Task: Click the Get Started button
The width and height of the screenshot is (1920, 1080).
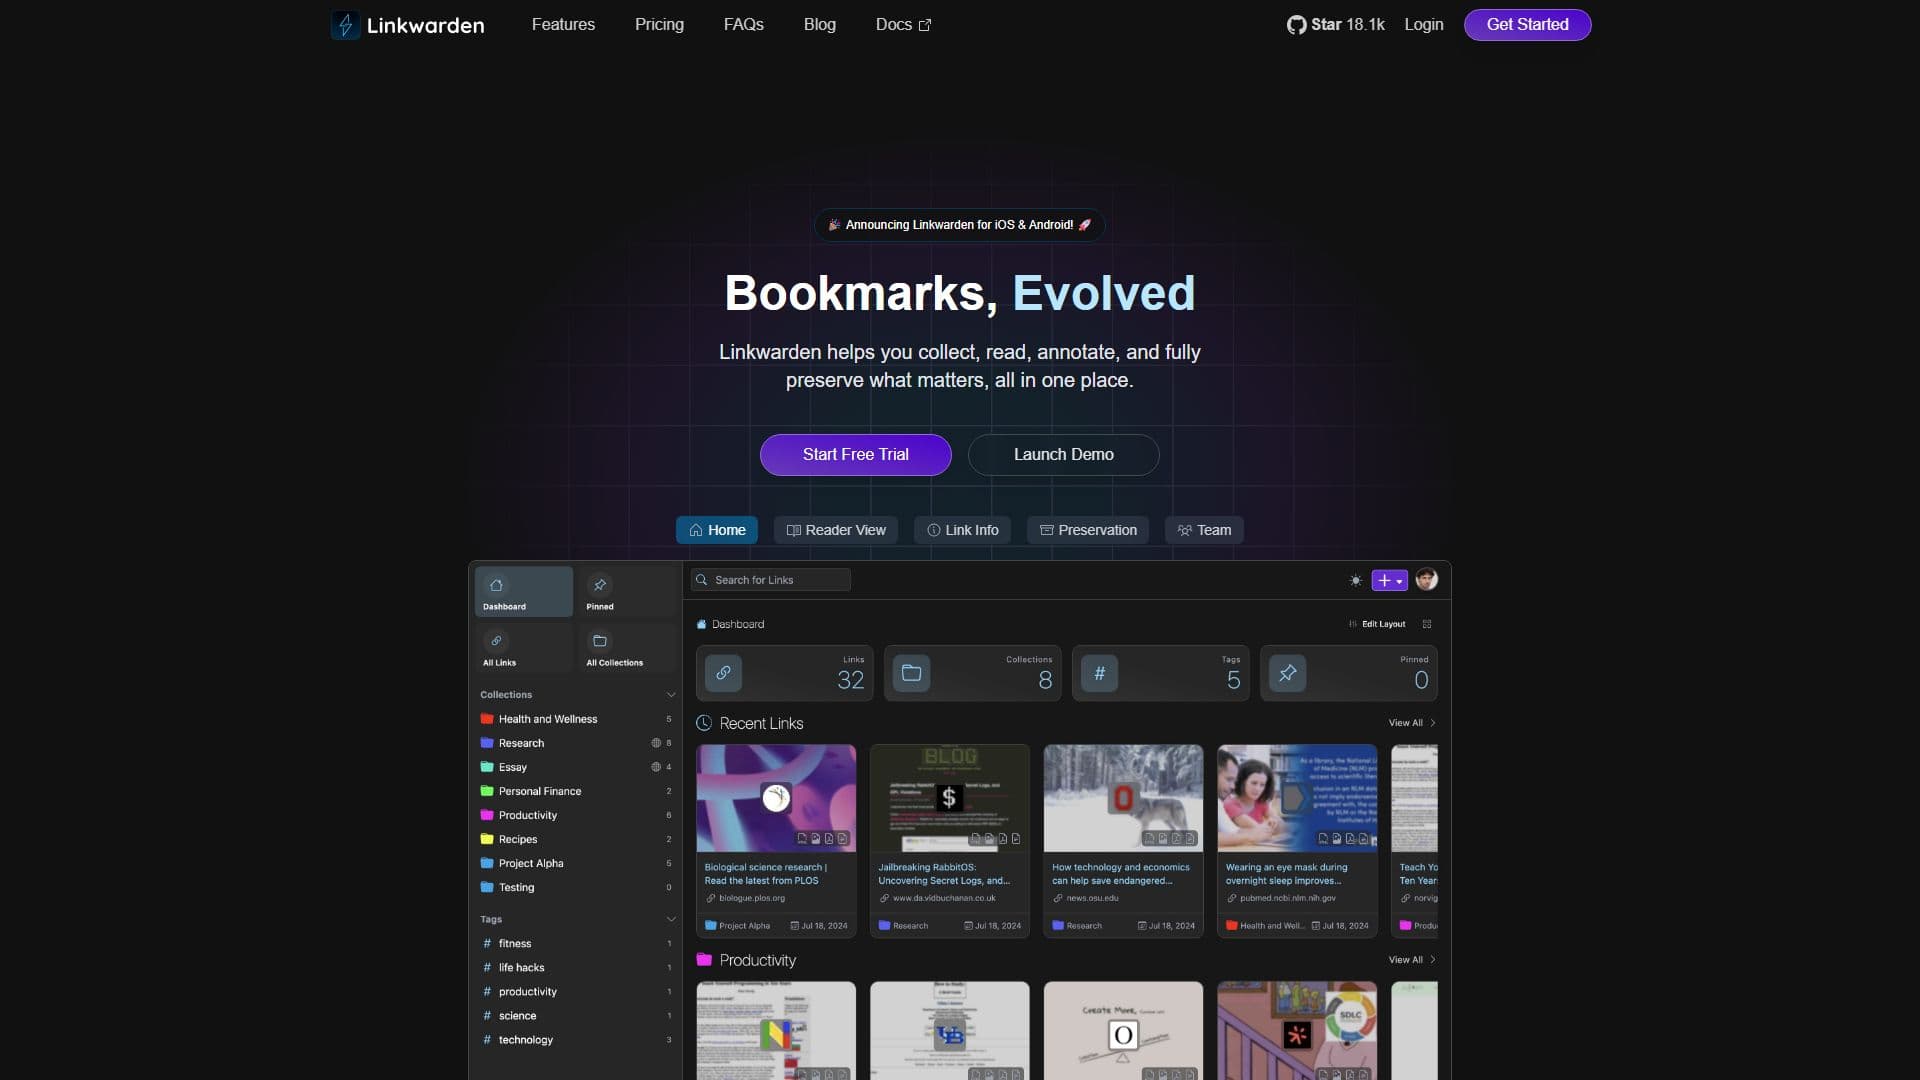Action: [1527, 25]
